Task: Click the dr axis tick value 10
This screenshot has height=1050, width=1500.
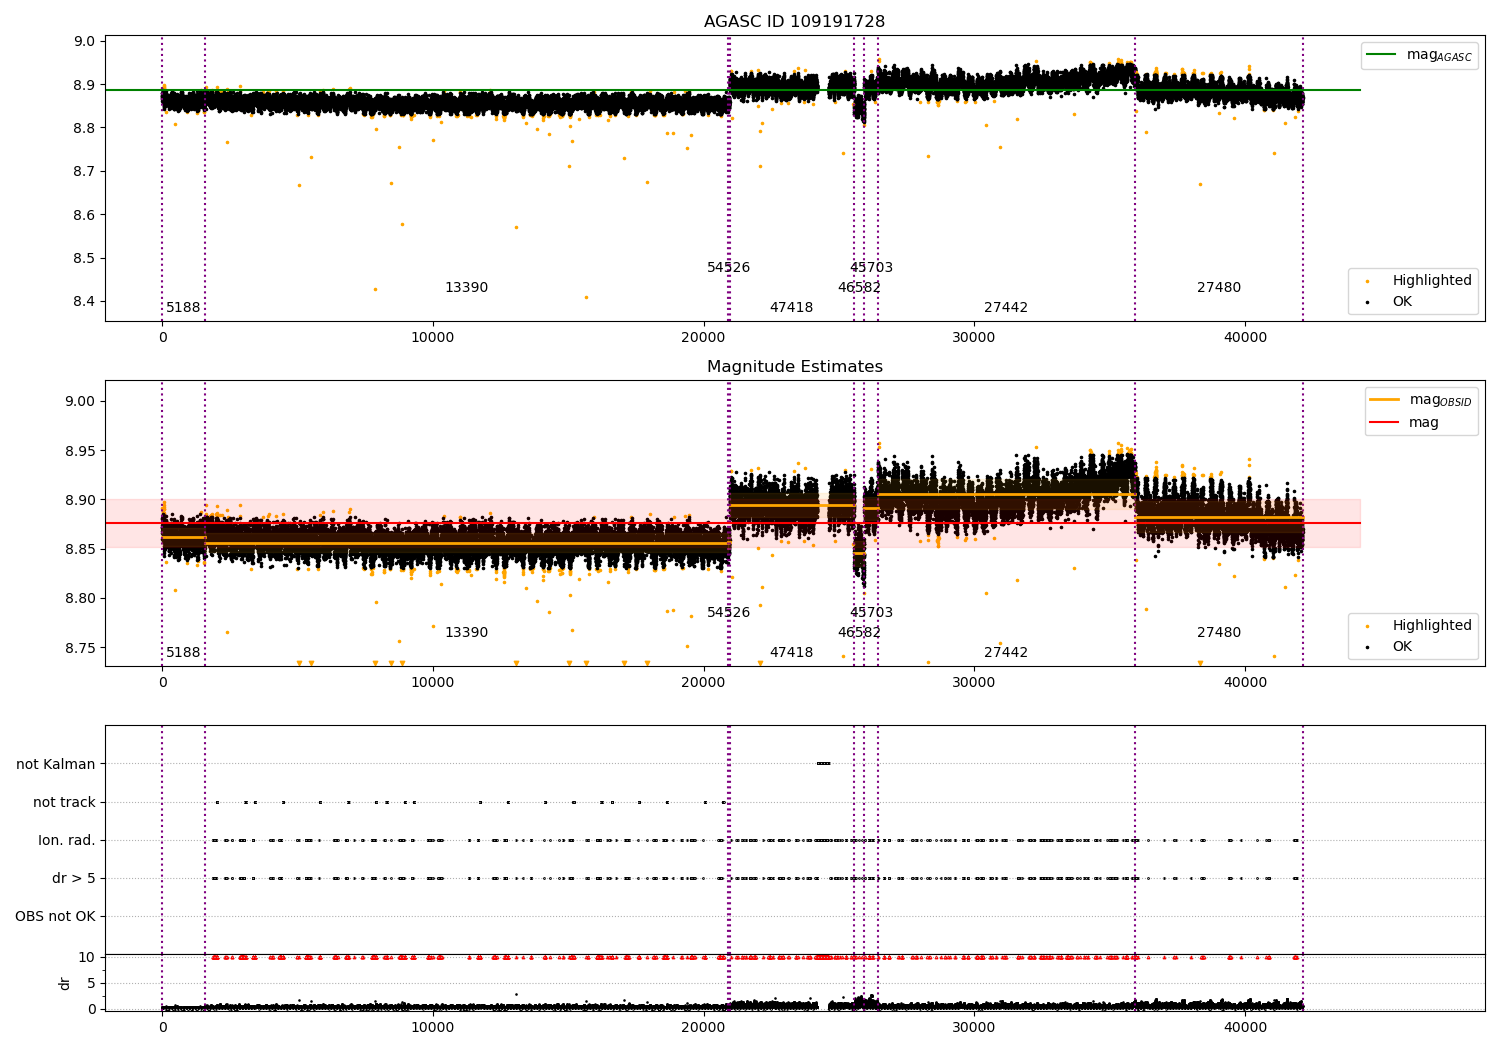Action: pyautogui.click(x=87, y=957)
